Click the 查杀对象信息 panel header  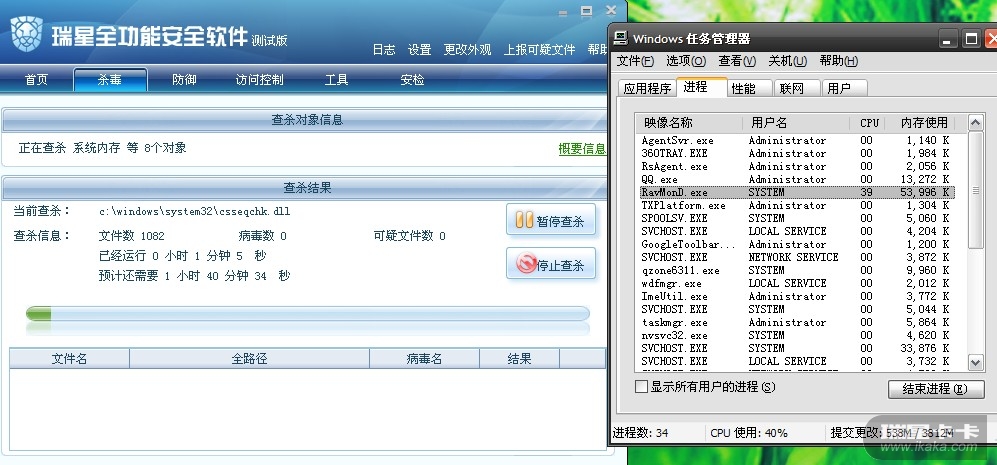307,120
